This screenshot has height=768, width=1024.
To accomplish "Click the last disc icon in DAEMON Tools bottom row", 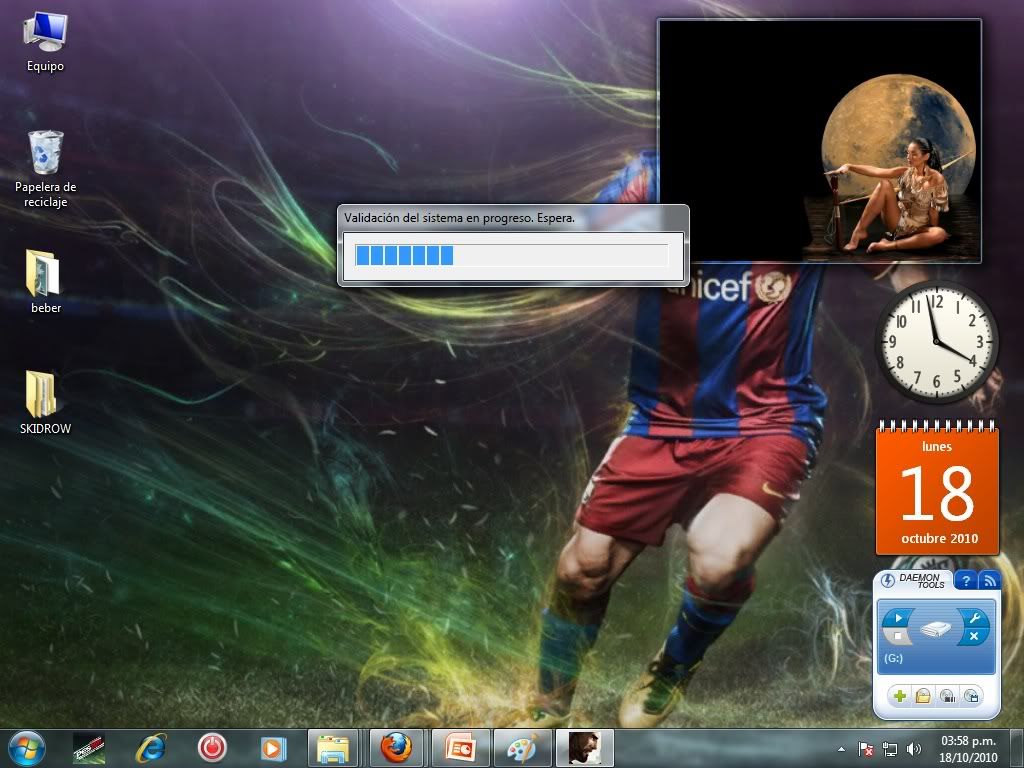I will (971, 696).
